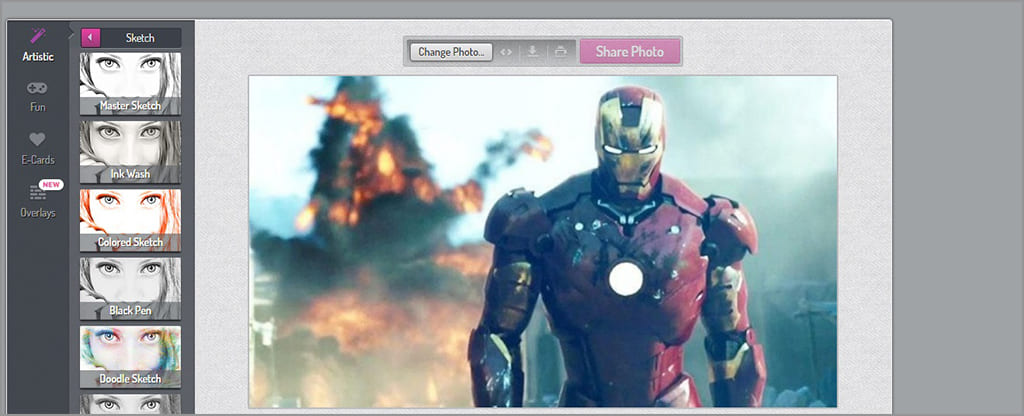Image resolution: width=1024 pixels, height=416 pixels.
Task: Go back using the pink Sketch arrow
Action: [90, 38]
